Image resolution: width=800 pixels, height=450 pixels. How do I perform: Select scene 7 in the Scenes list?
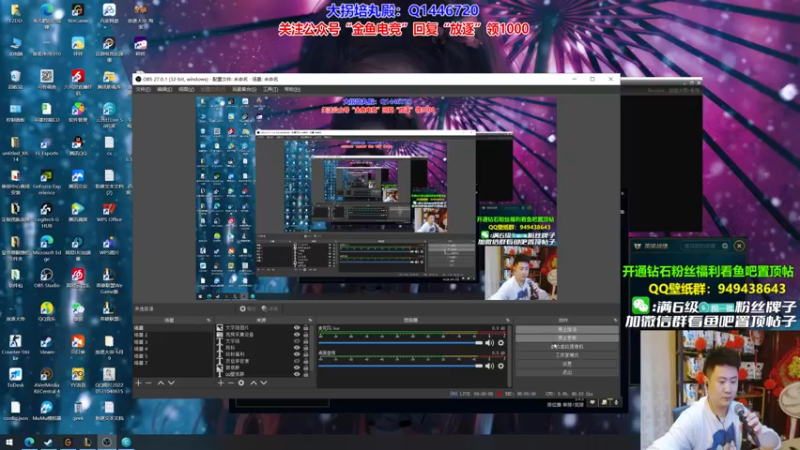click(172, 363)
